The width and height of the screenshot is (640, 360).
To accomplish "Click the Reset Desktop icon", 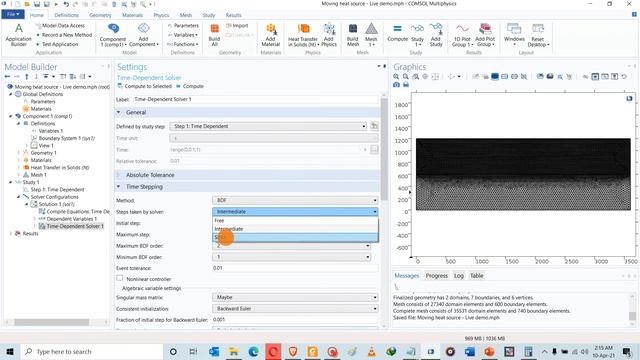I will [x=538, y=34].
